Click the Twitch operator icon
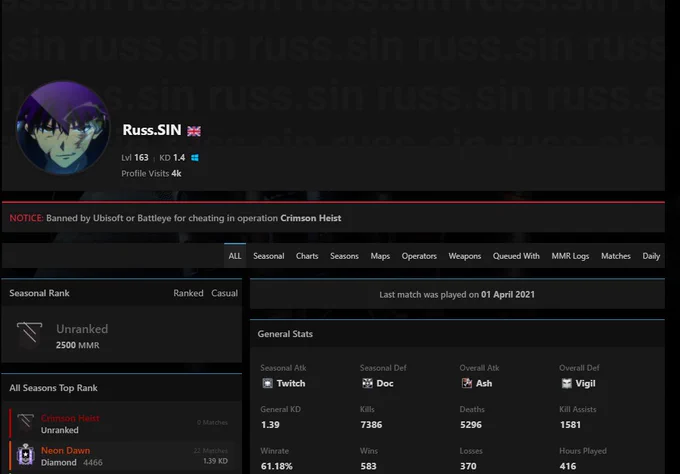 coord(268,383)
